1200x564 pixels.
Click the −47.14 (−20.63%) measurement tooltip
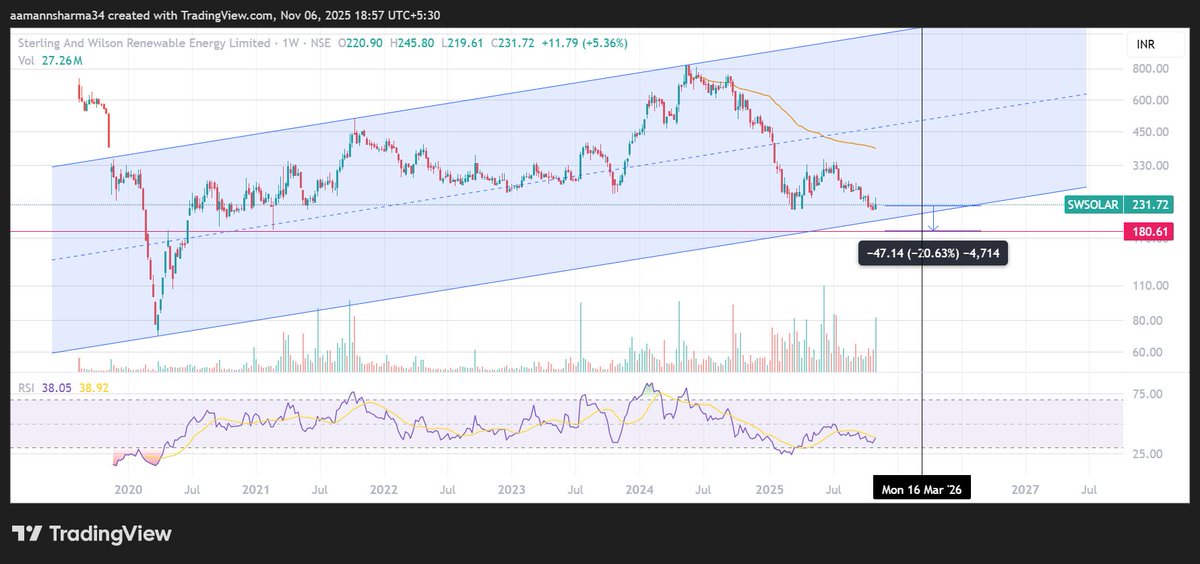pyautogui.click(x=932, y=254)
